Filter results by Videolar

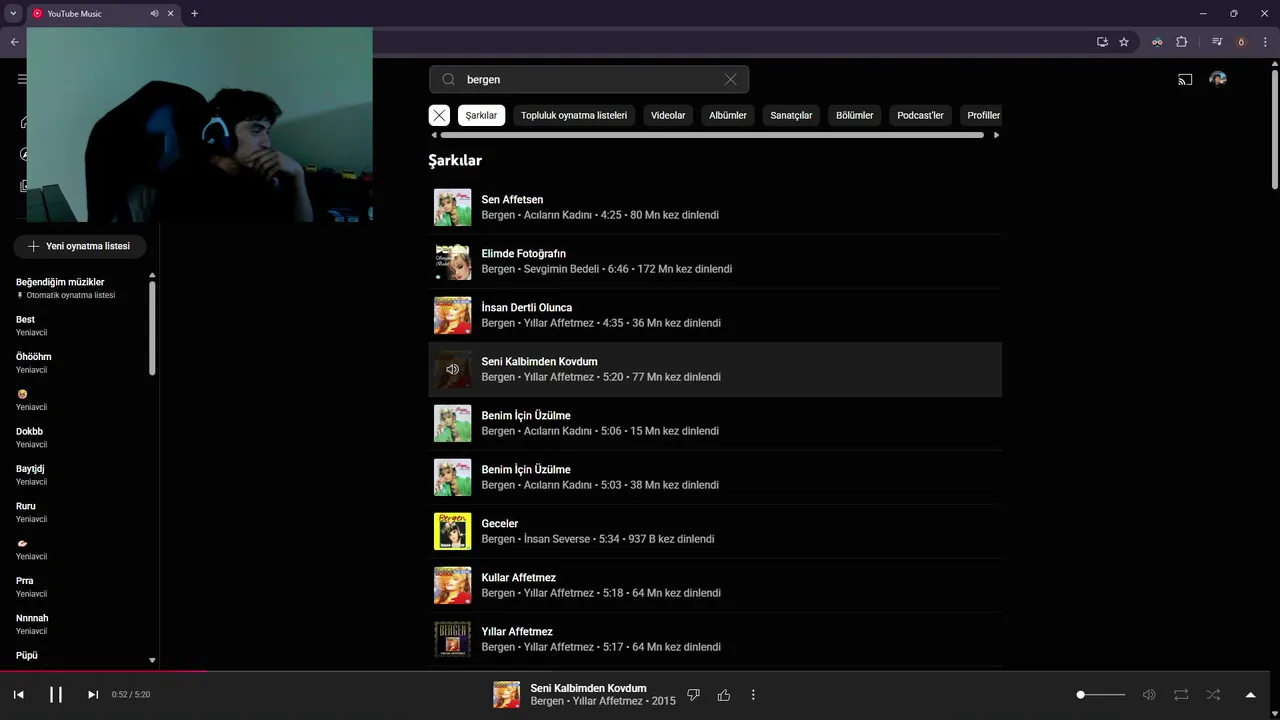[668, 115]
